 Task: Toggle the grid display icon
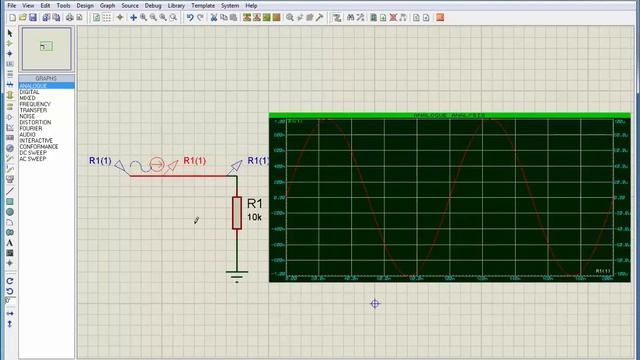(107, 18)
